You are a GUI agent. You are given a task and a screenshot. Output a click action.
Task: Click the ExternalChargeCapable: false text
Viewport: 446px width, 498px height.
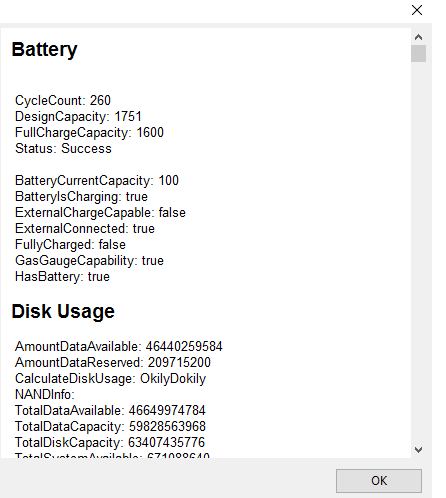point(100,212)
